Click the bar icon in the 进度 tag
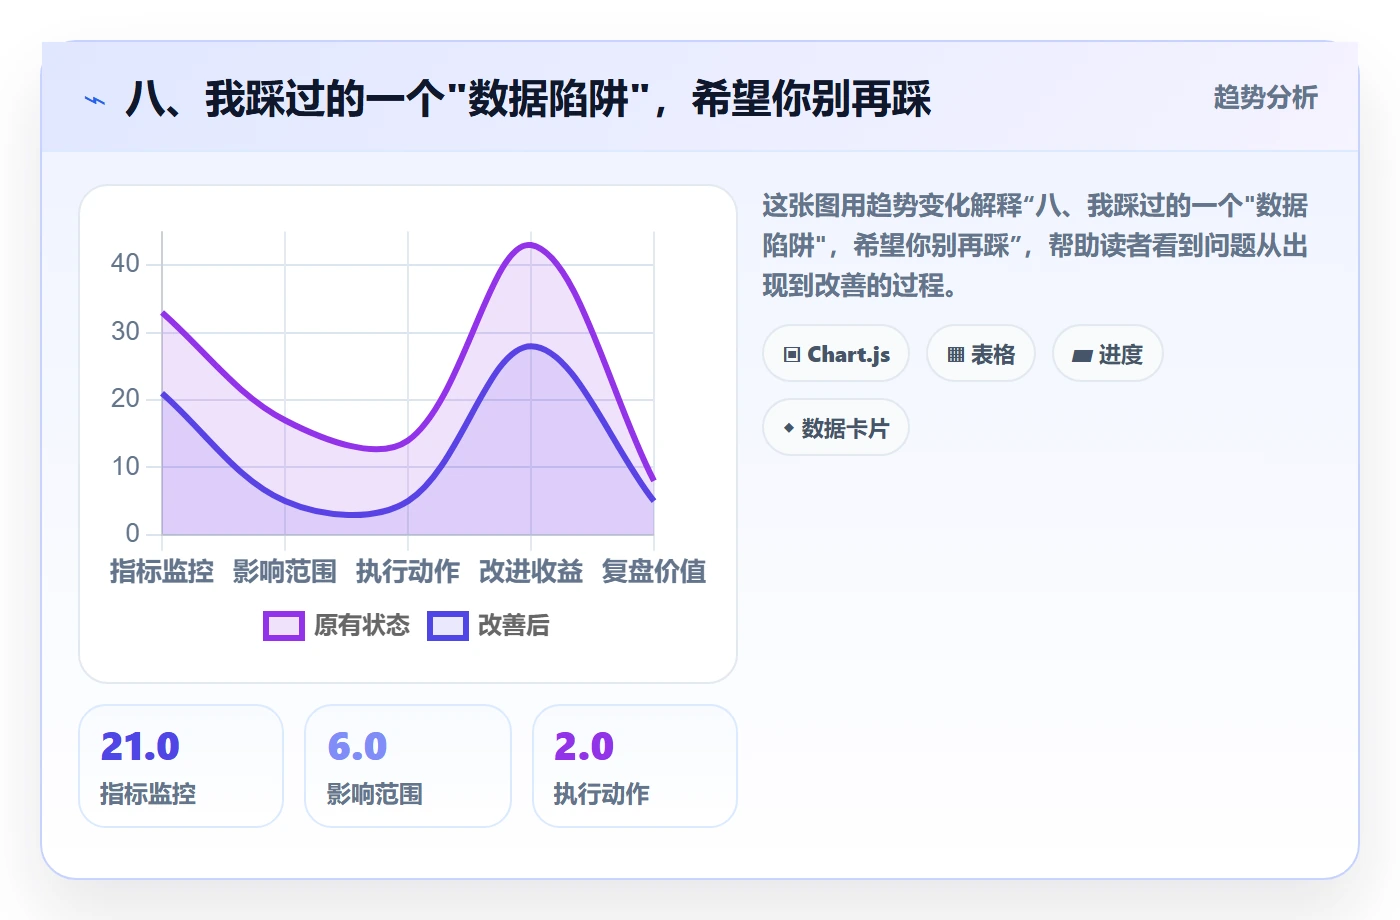 pyautogui.click(x=1082, y=355)
